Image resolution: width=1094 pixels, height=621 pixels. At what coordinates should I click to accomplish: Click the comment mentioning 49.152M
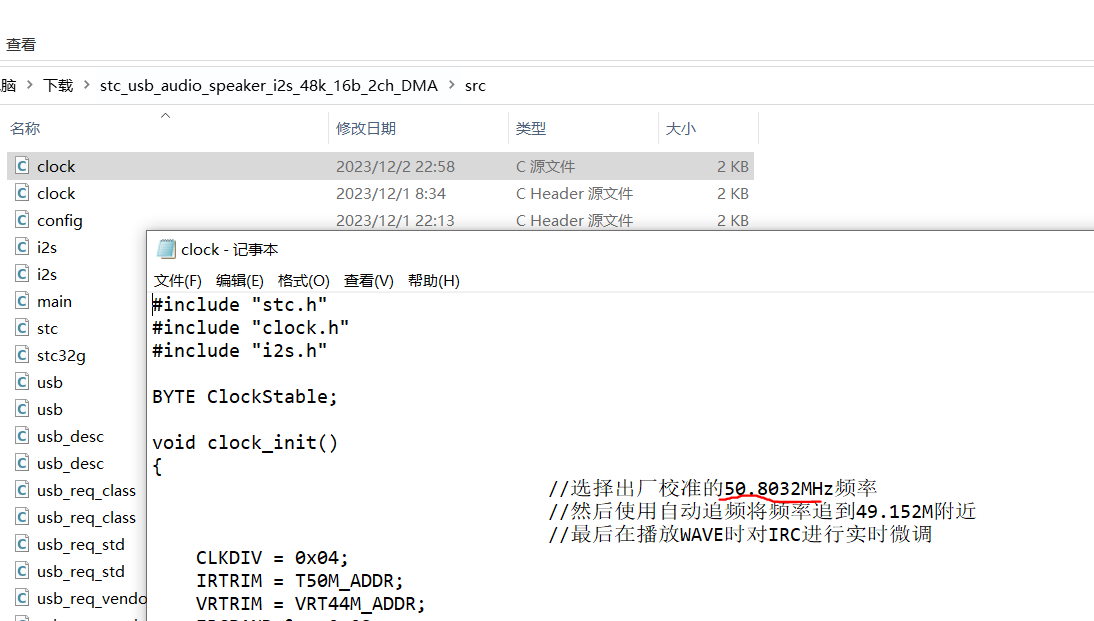pos(762,511)
